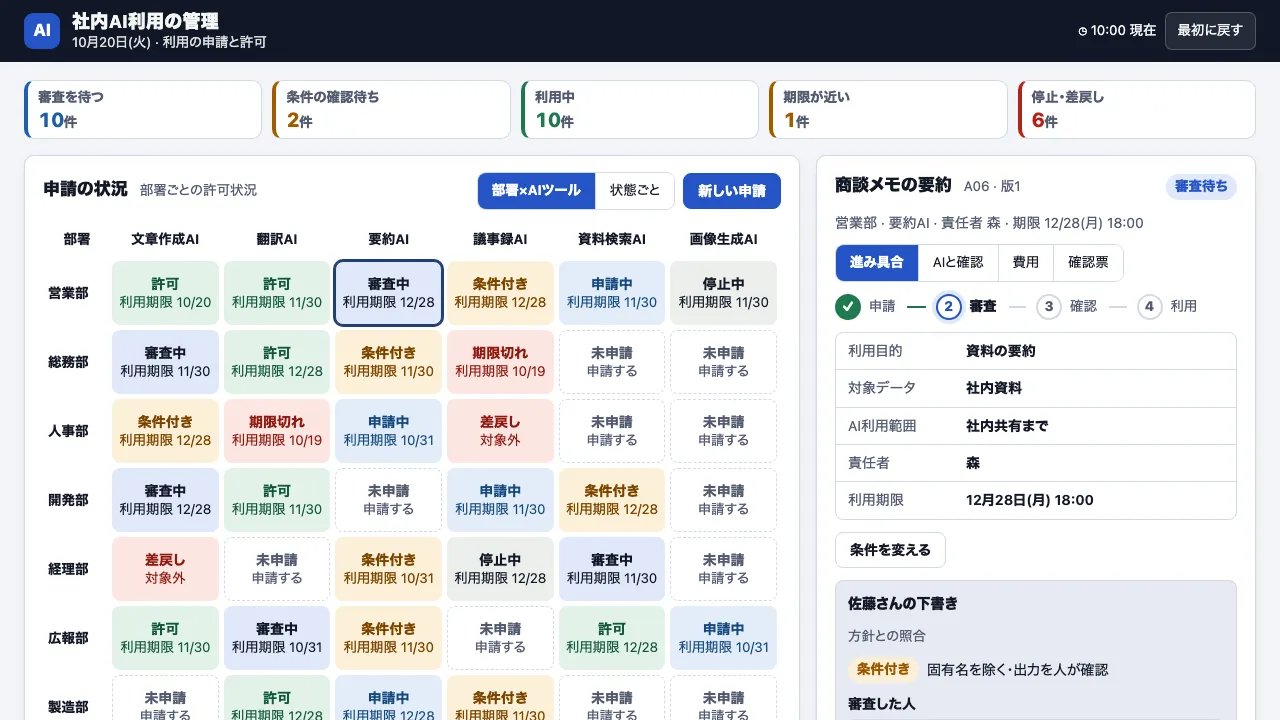Start a new request with 新しい申請
Viewport: 1280px width, 720px height.
(x=732, y=191)
